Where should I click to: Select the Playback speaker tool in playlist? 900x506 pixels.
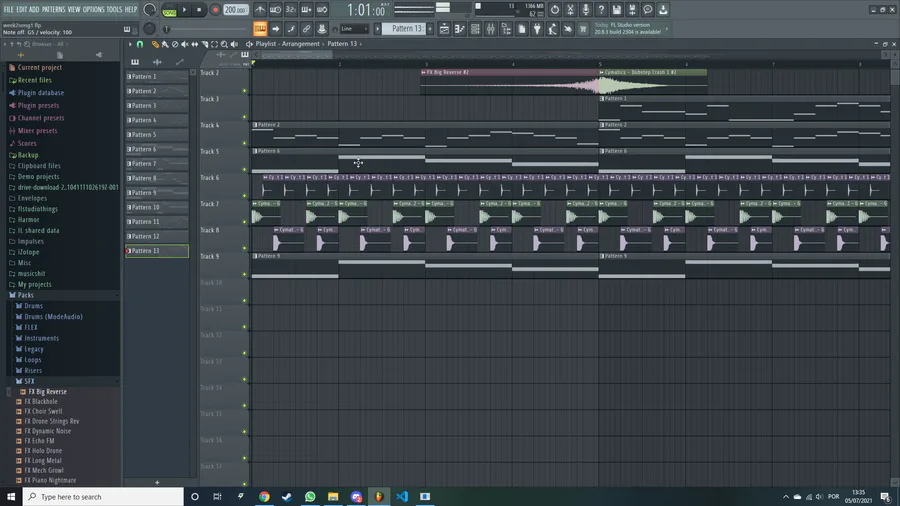click(x=234, y=44)
